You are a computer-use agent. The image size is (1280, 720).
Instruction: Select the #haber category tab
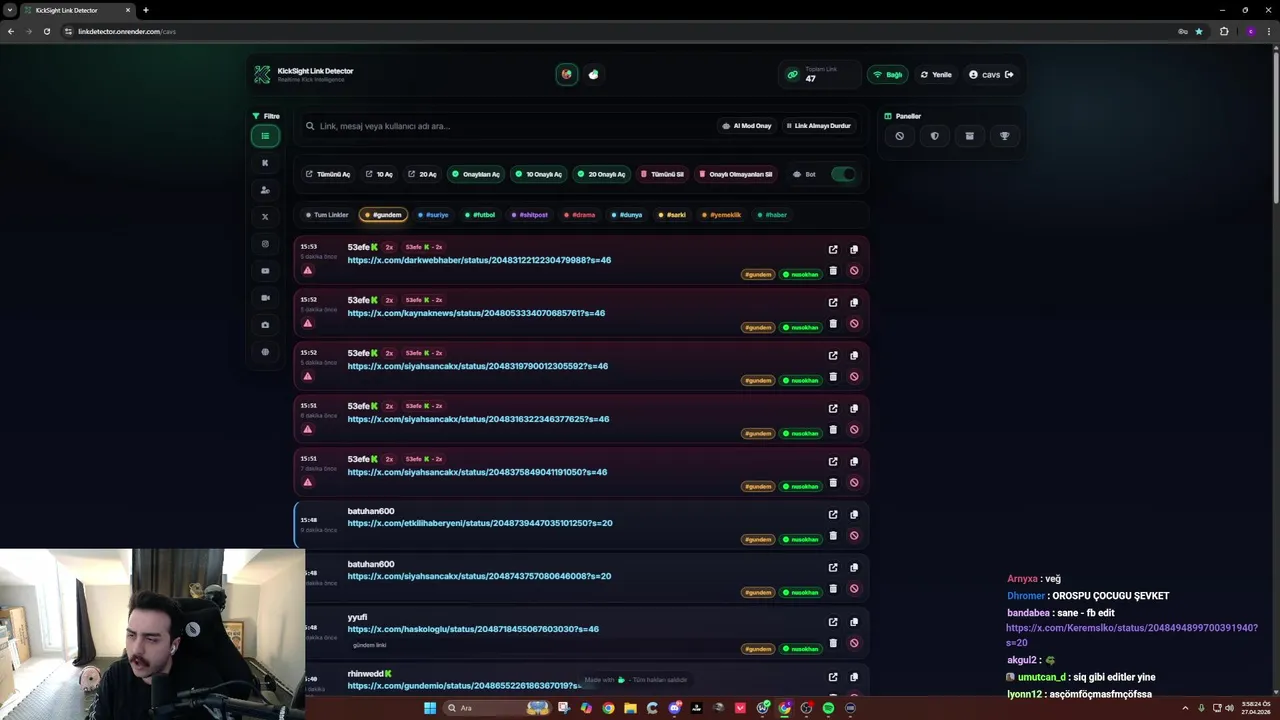tap(773, 215)
